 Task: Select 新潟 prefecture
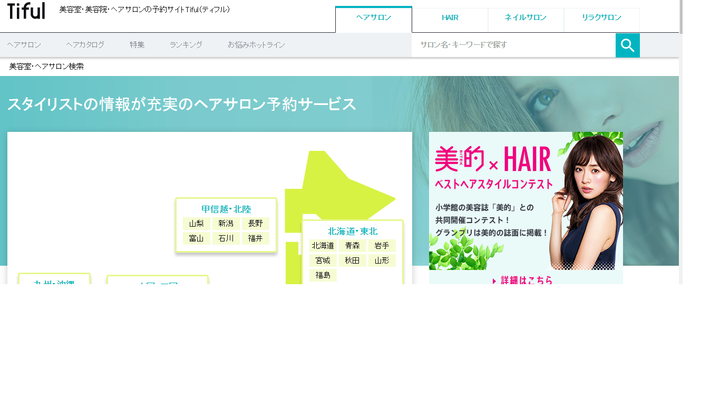point(226,224)
